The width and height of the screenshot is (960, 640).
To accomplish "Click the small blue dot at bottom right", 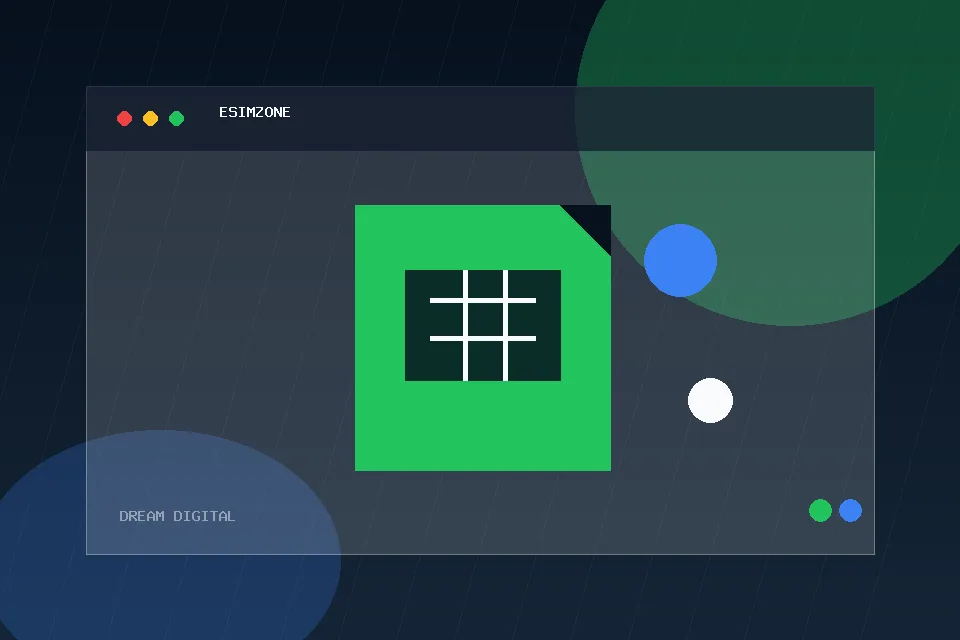I will (850, 510).
